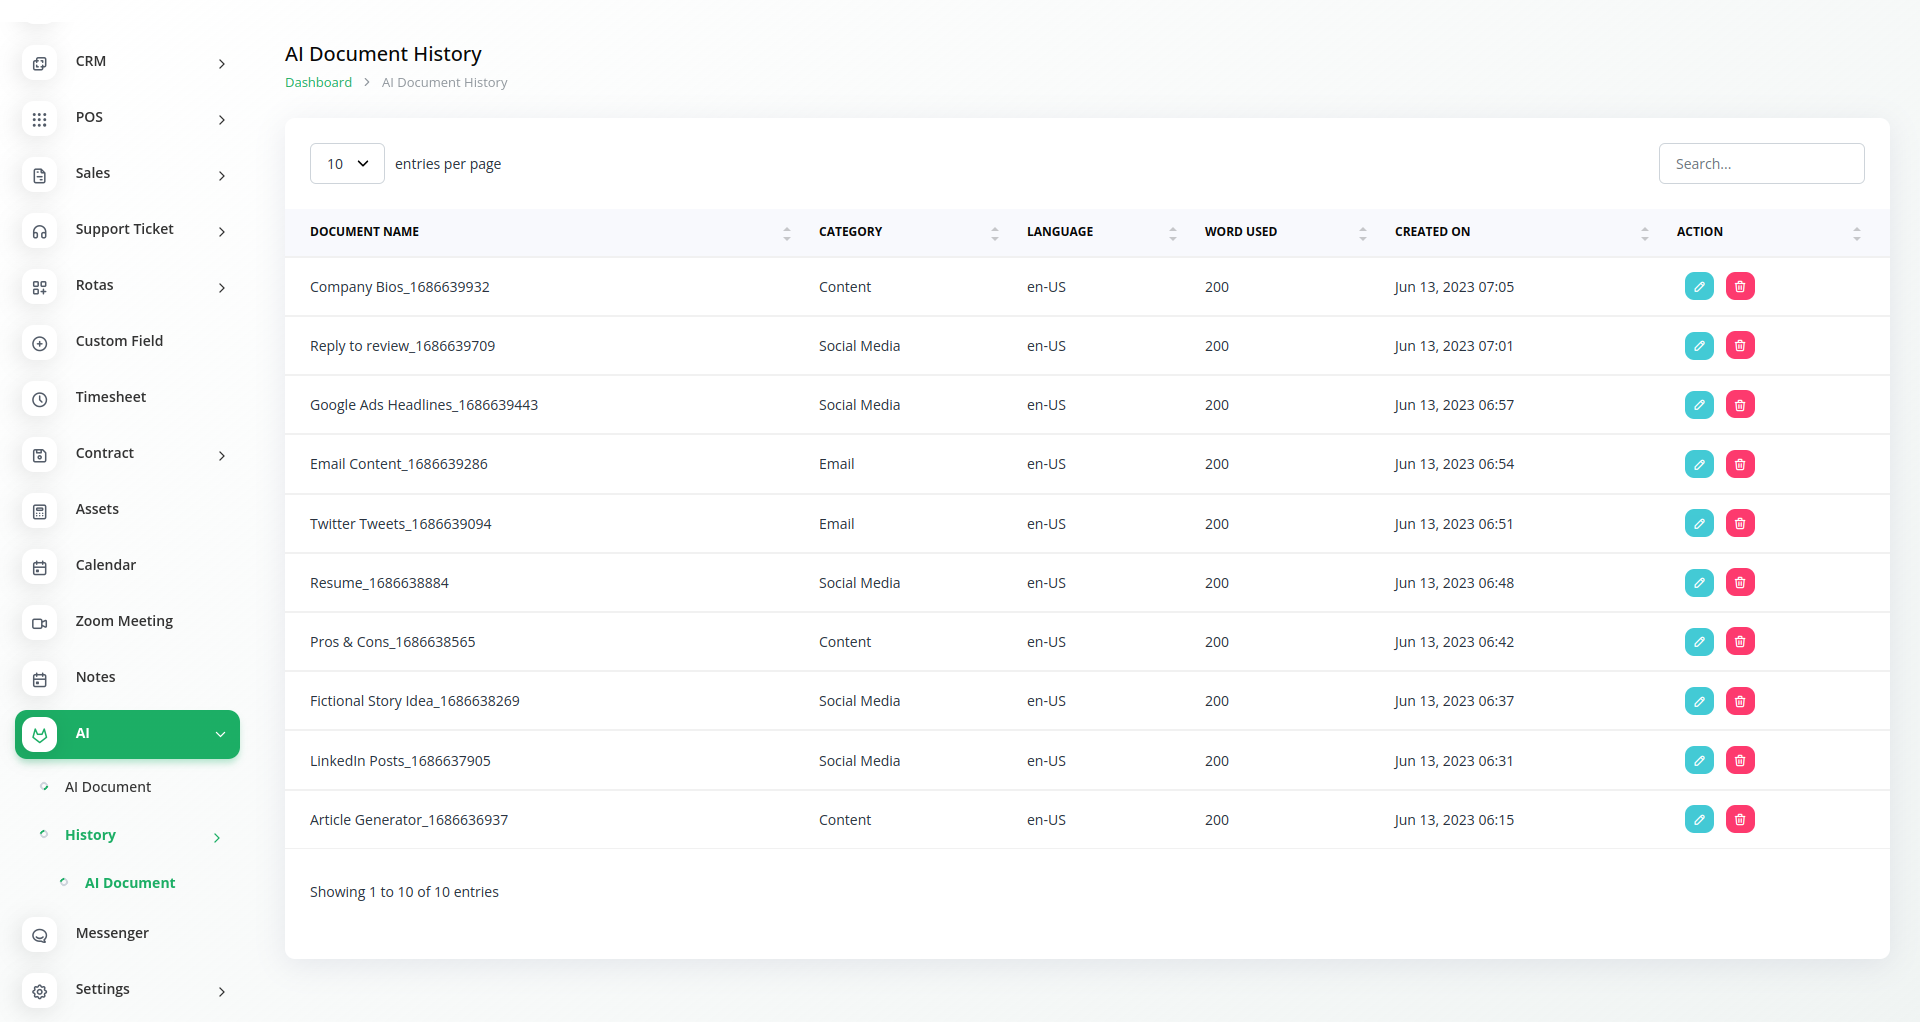This screenshot has width=1920, height=1022.
Task: Open the entries per page dropdown
Action: 347,164
